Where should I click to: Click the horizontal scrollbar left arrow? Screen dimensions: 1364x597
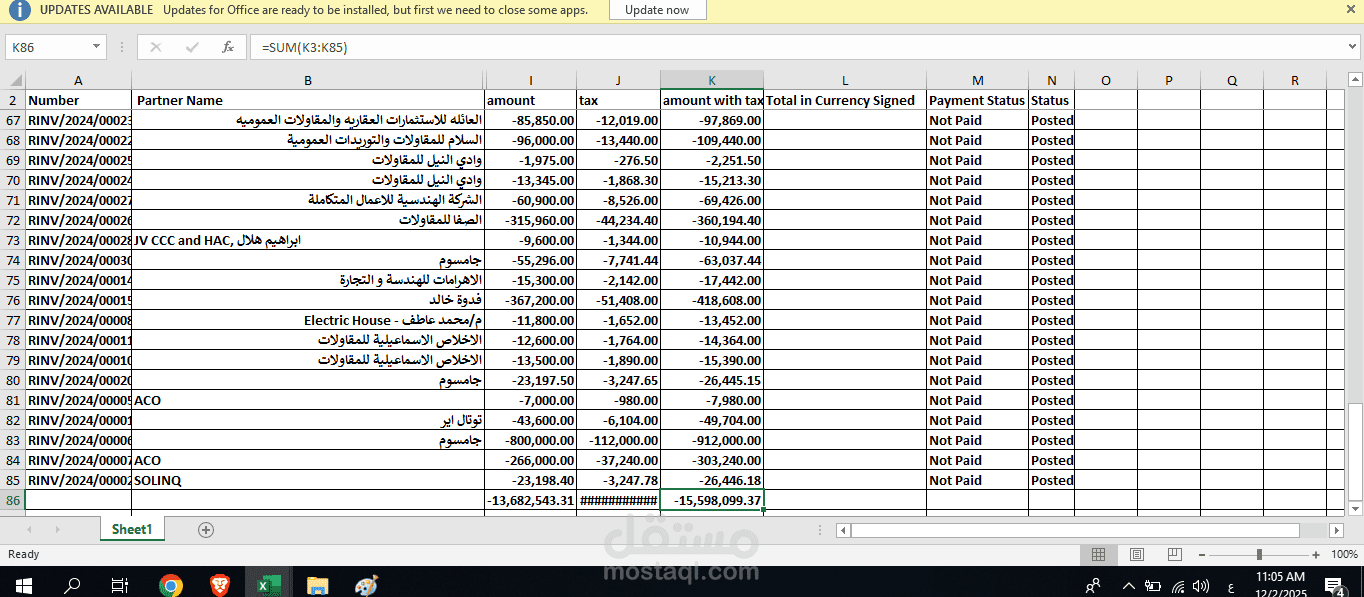(x=843, y=530)
